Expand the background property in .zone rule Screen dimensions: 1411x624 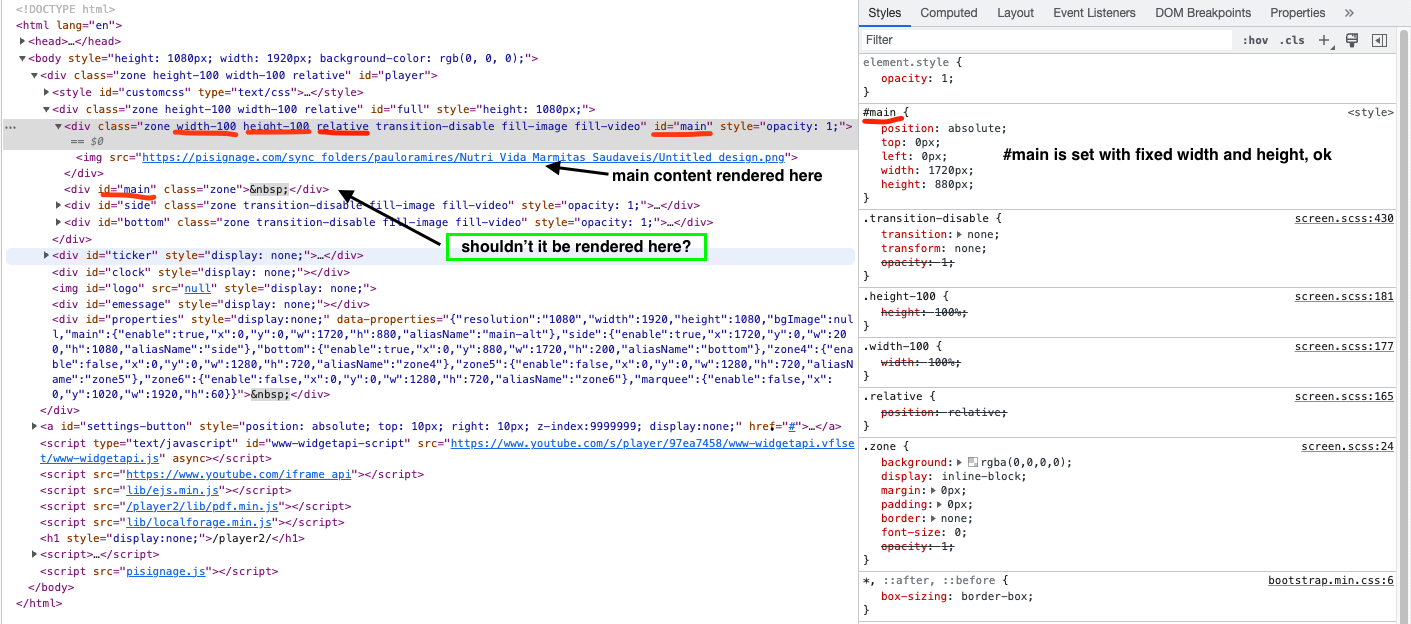pos(959,462)
